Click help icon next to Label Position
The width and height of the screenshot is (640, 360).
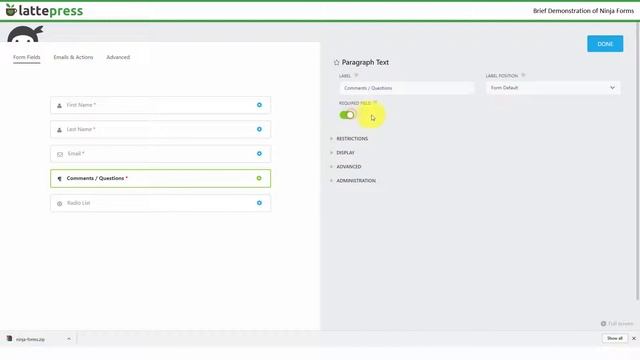[x=523, y=76]
